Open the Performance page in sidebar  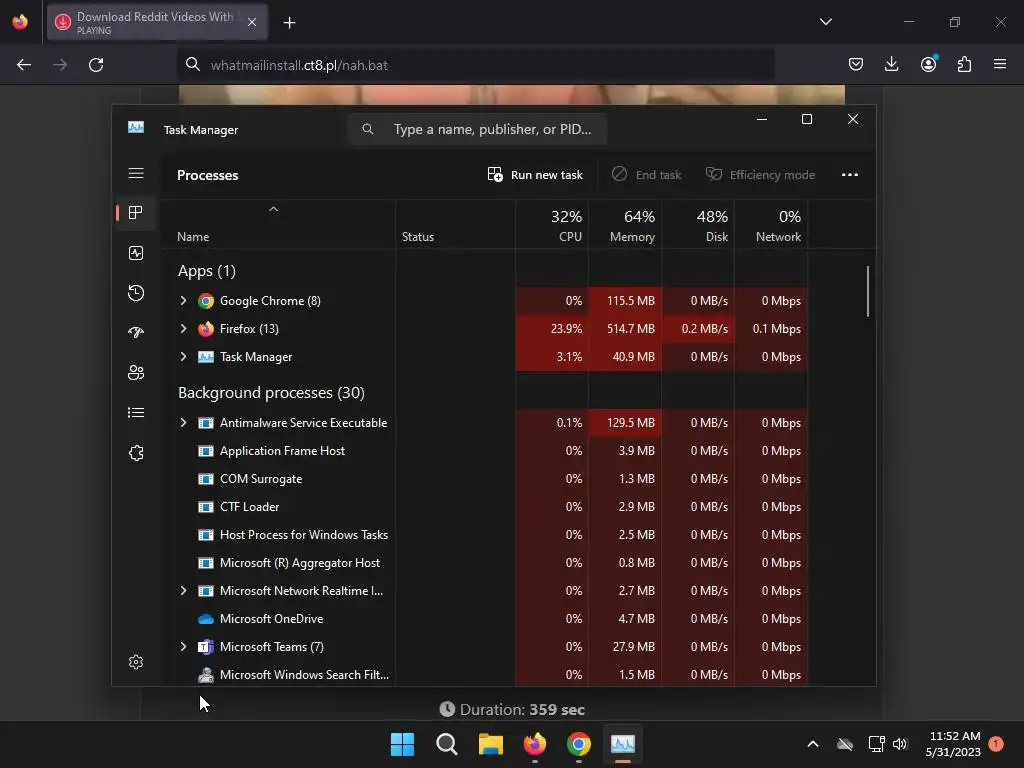point(136,253)
